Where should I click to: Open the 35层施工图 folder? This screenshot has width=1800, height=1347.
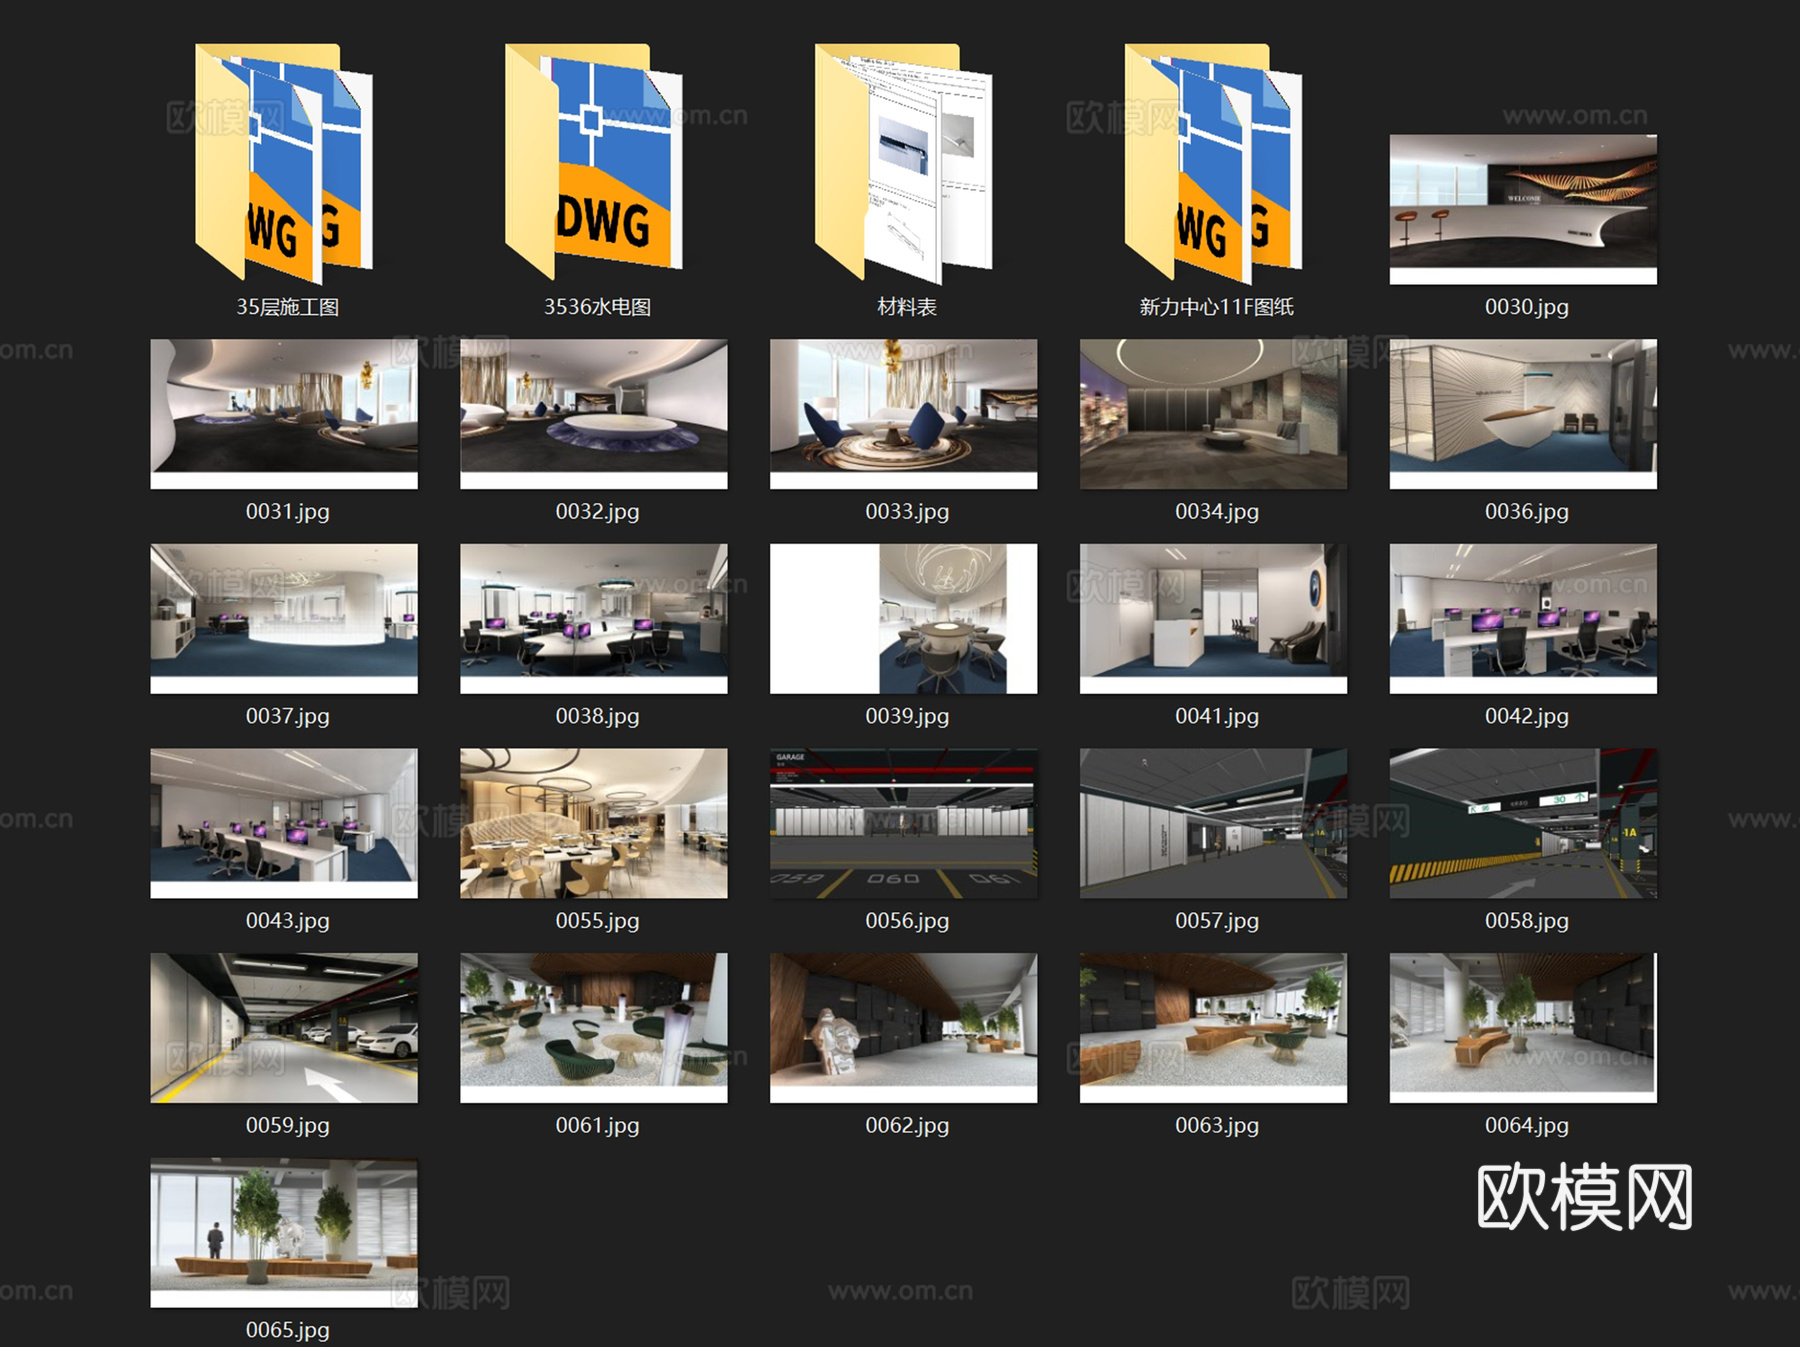pos(284,163)
